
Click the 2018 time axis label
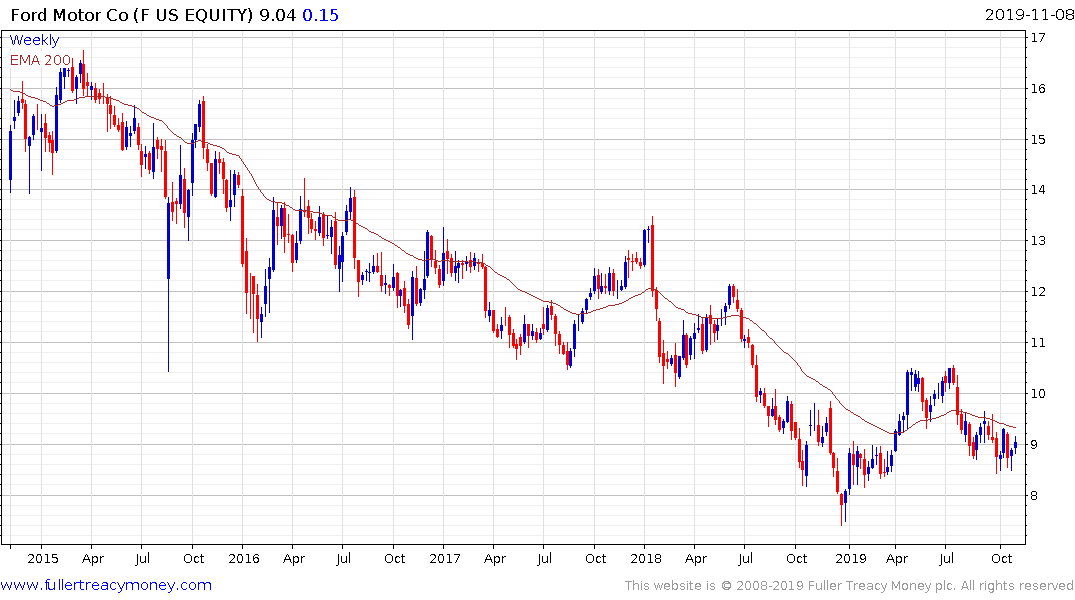(646, 558)
